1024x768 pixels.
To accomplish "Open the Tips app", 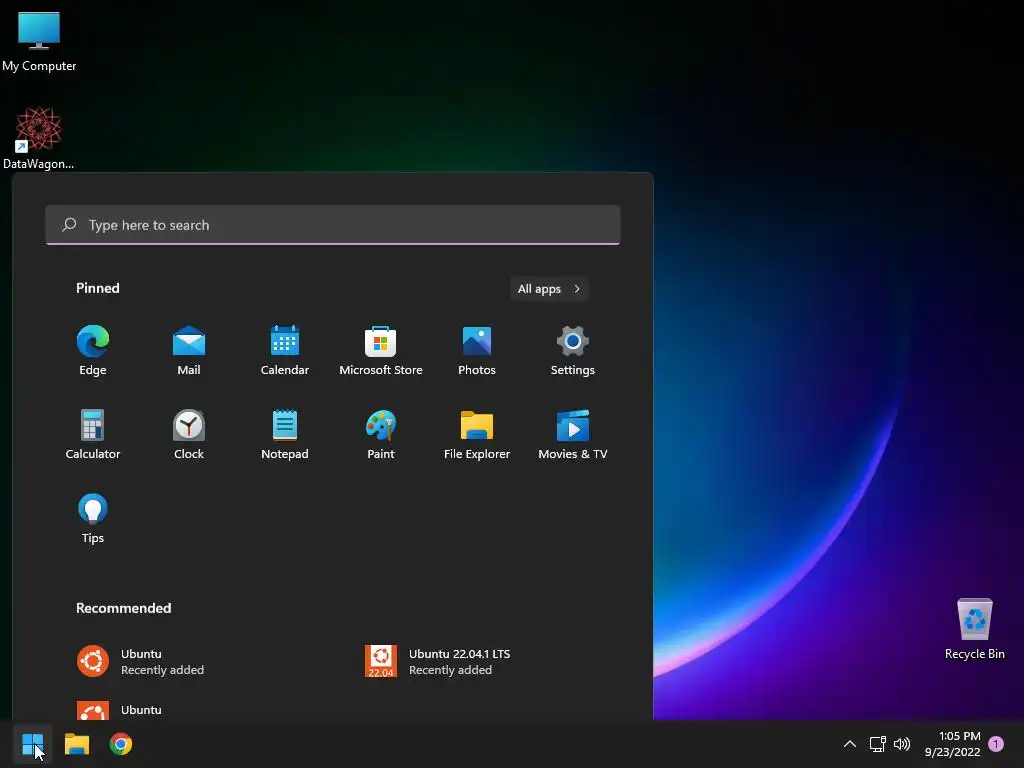I will pyautogui.click(x=93, y=519).
